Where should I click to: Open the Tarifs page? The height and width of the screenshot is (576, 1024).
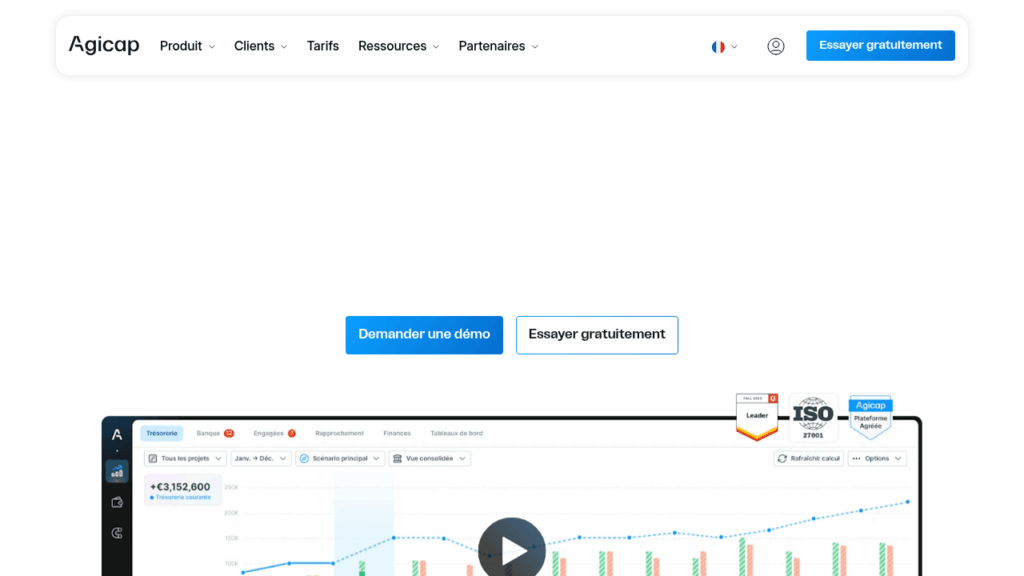(323, 46)
